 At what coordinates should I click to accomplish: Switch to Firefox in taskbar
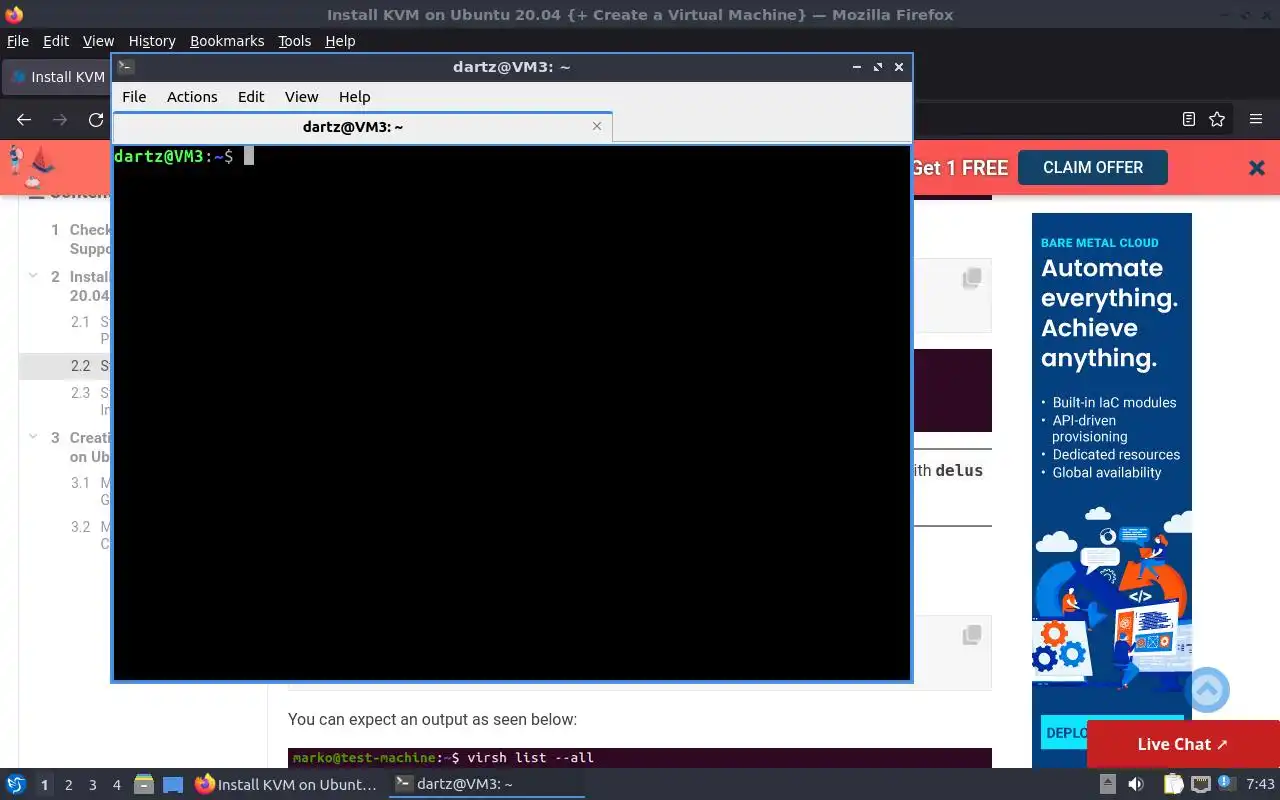(x=286, y=784)
